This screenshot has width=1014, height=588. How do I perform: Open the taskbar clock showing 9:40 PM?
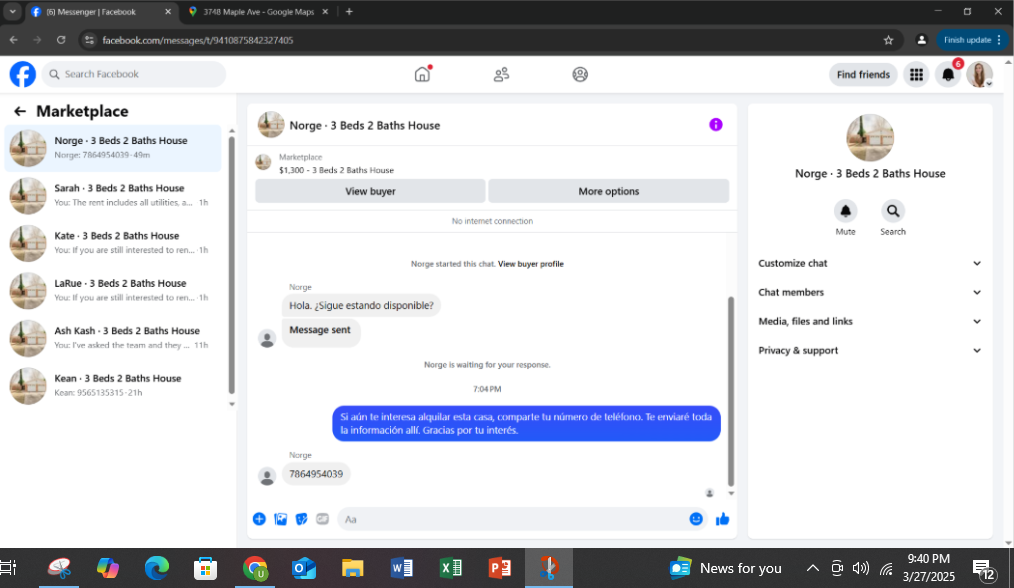929,568
